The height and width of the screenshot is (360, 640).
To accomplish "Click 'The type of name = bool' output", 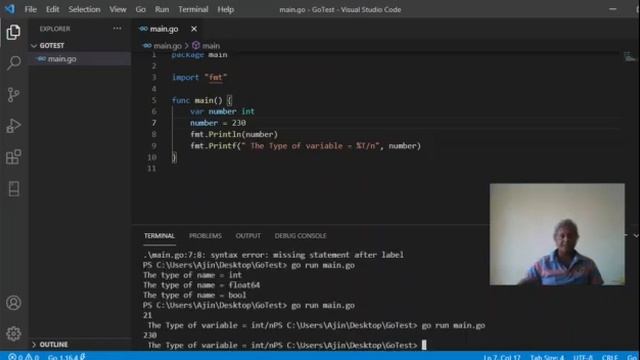I will click(195, 295).
